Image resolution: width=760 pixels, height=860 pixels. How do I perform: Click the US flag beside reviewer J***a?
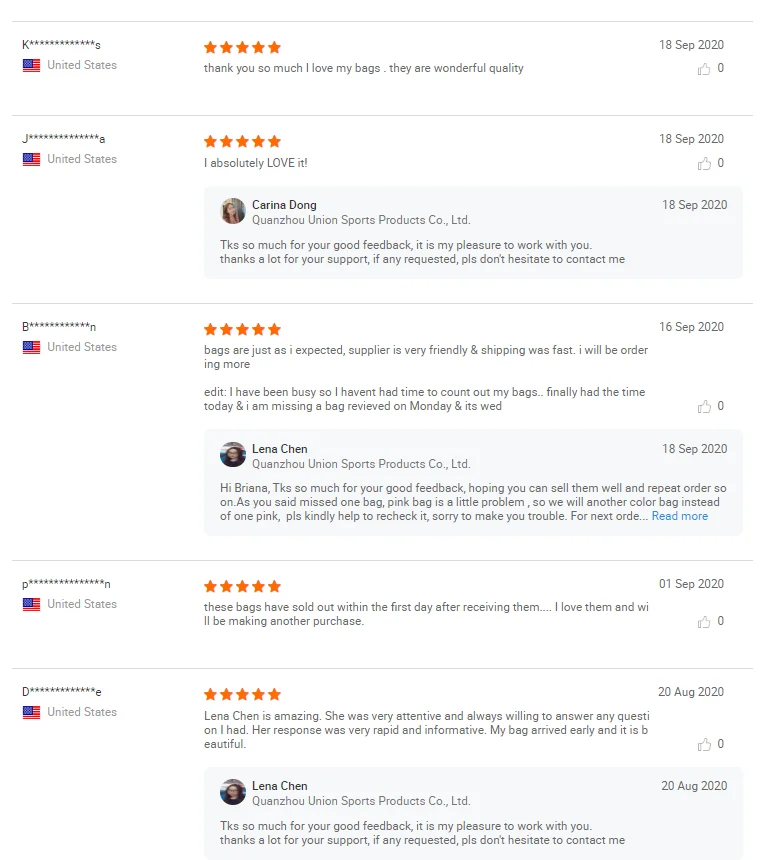(x=31, y=159)
